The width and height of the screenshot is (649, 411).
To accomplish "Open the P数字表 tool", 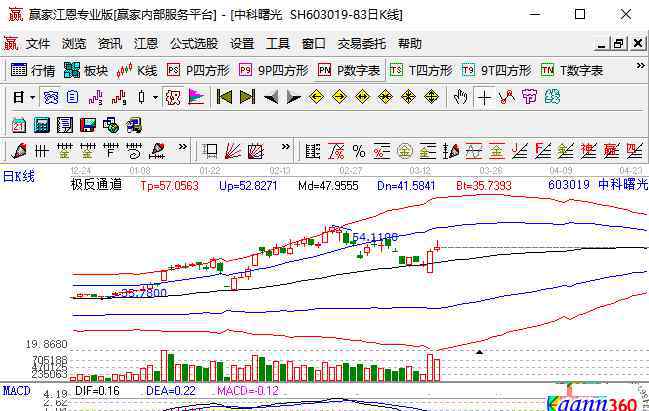I will (350, 70).
